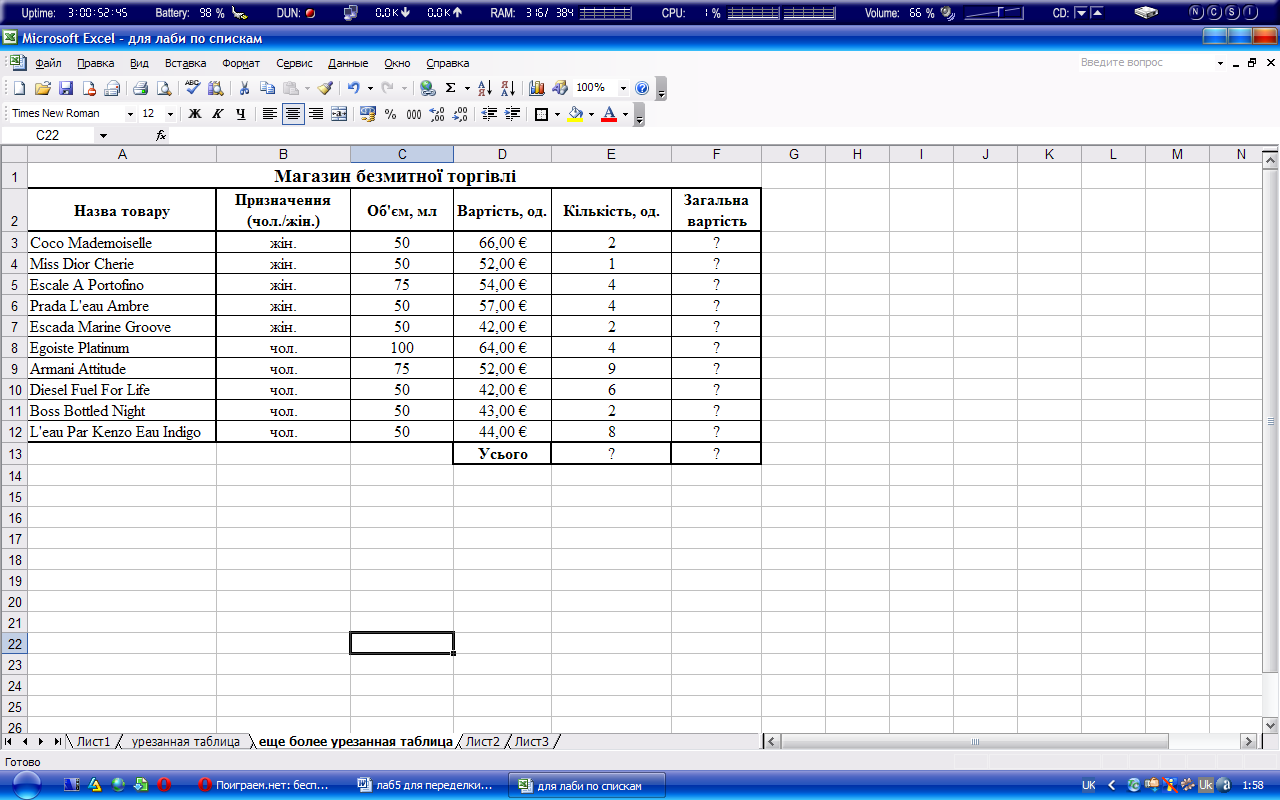Open the Вставка menu
This screenshot has width=1280, height=800.
click(x=185, y=63)
